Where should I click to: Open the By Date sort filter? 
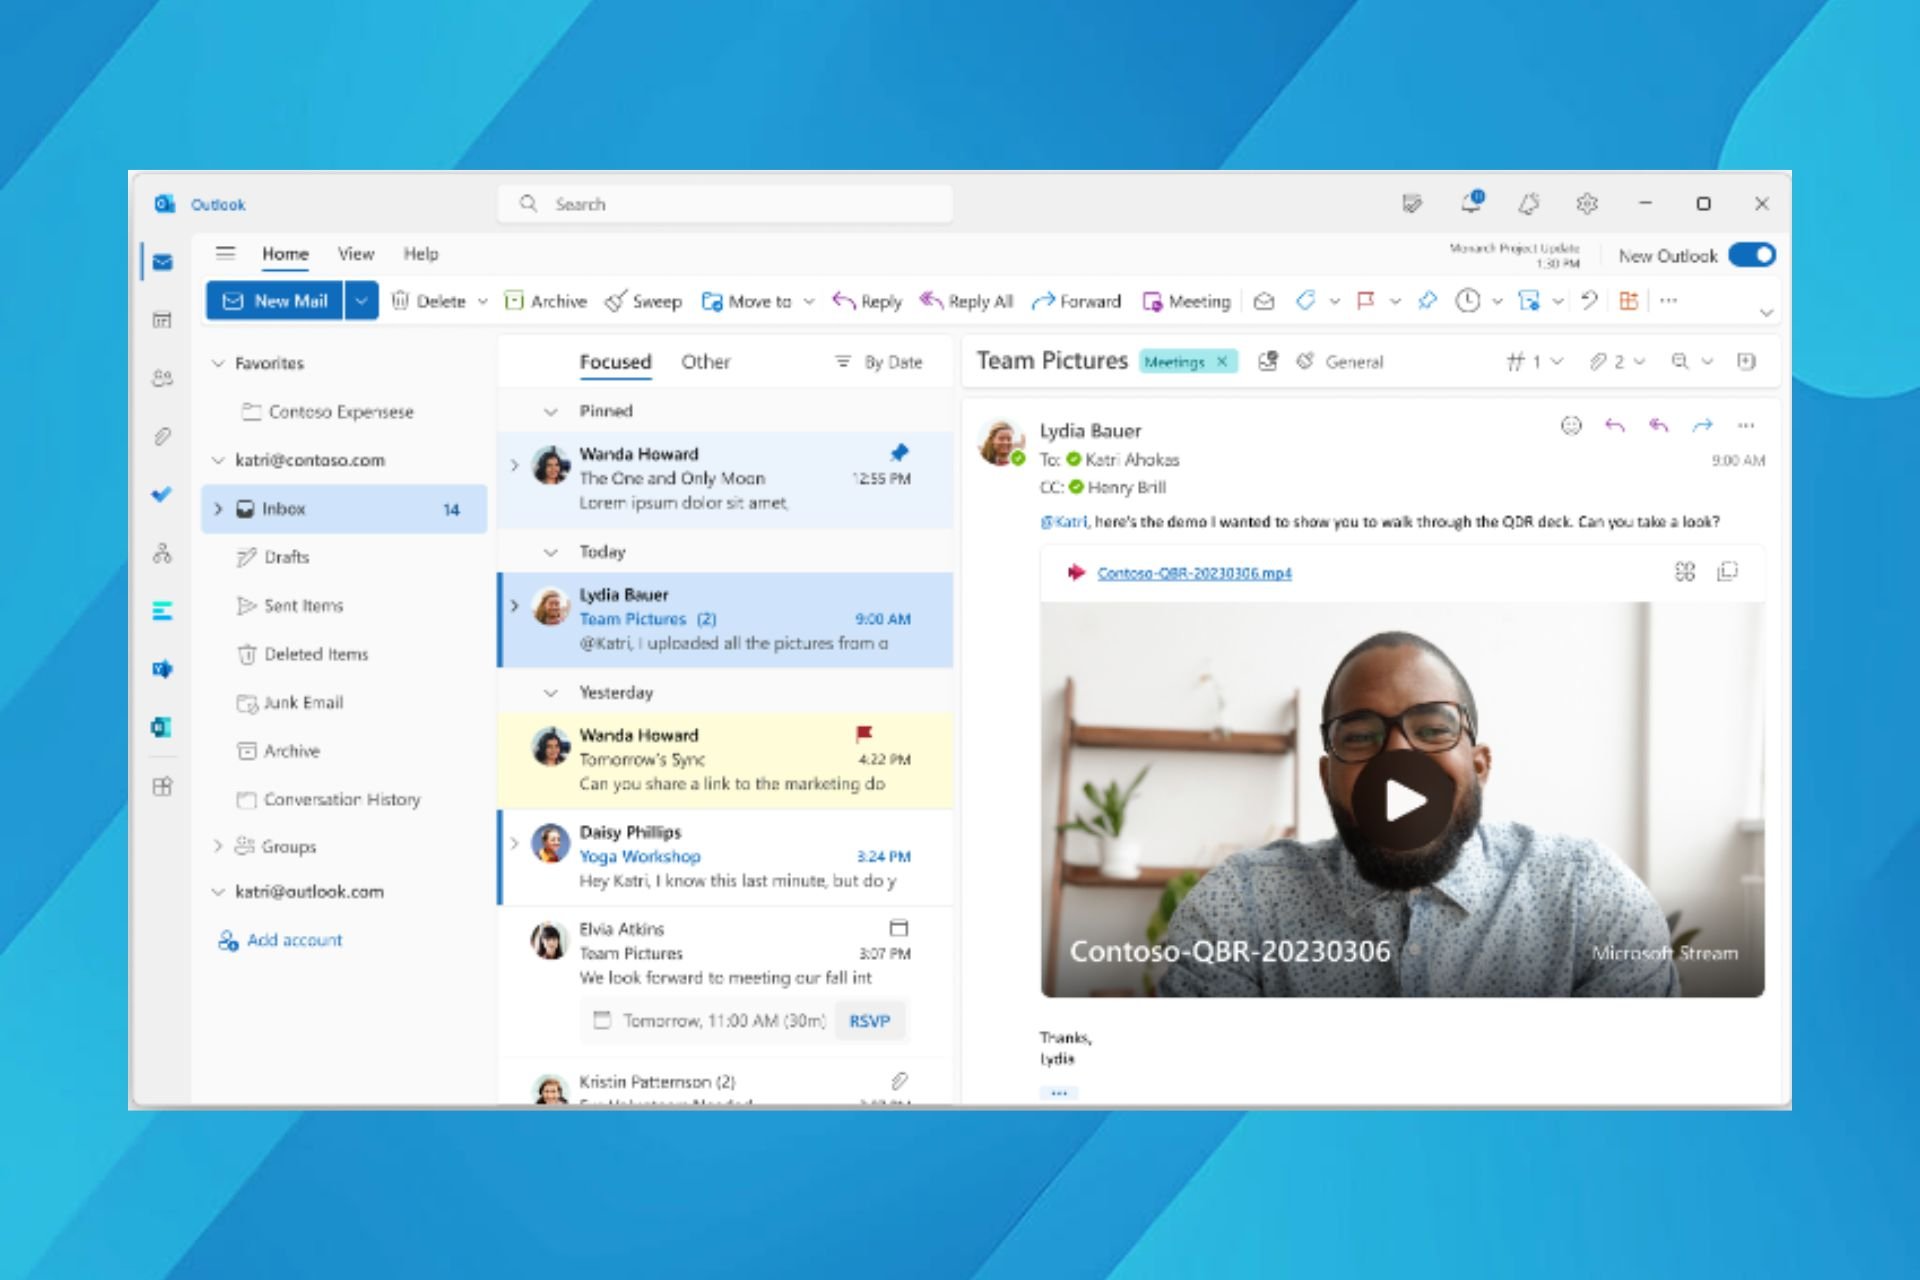(878, 362)
